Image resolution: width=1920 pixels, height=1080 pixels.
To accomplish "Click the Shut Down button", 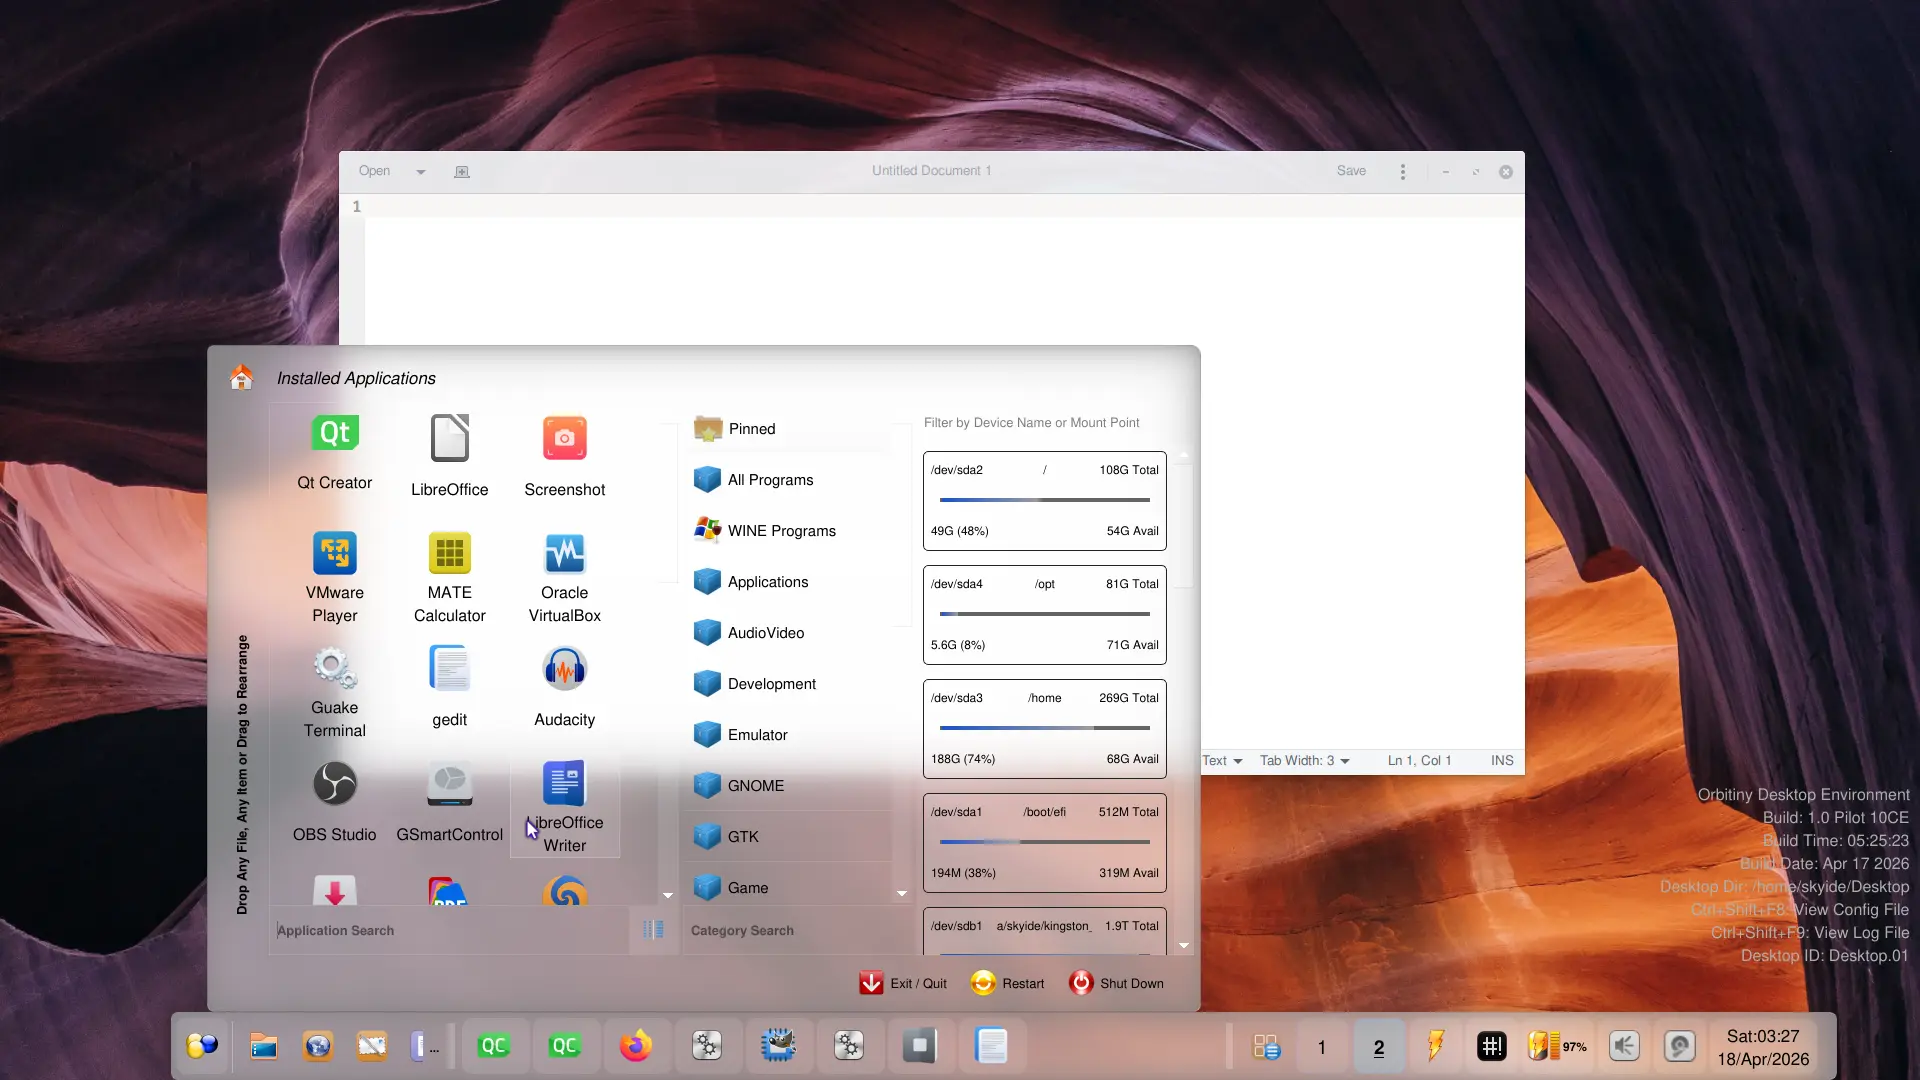I will coord(1116,984).
